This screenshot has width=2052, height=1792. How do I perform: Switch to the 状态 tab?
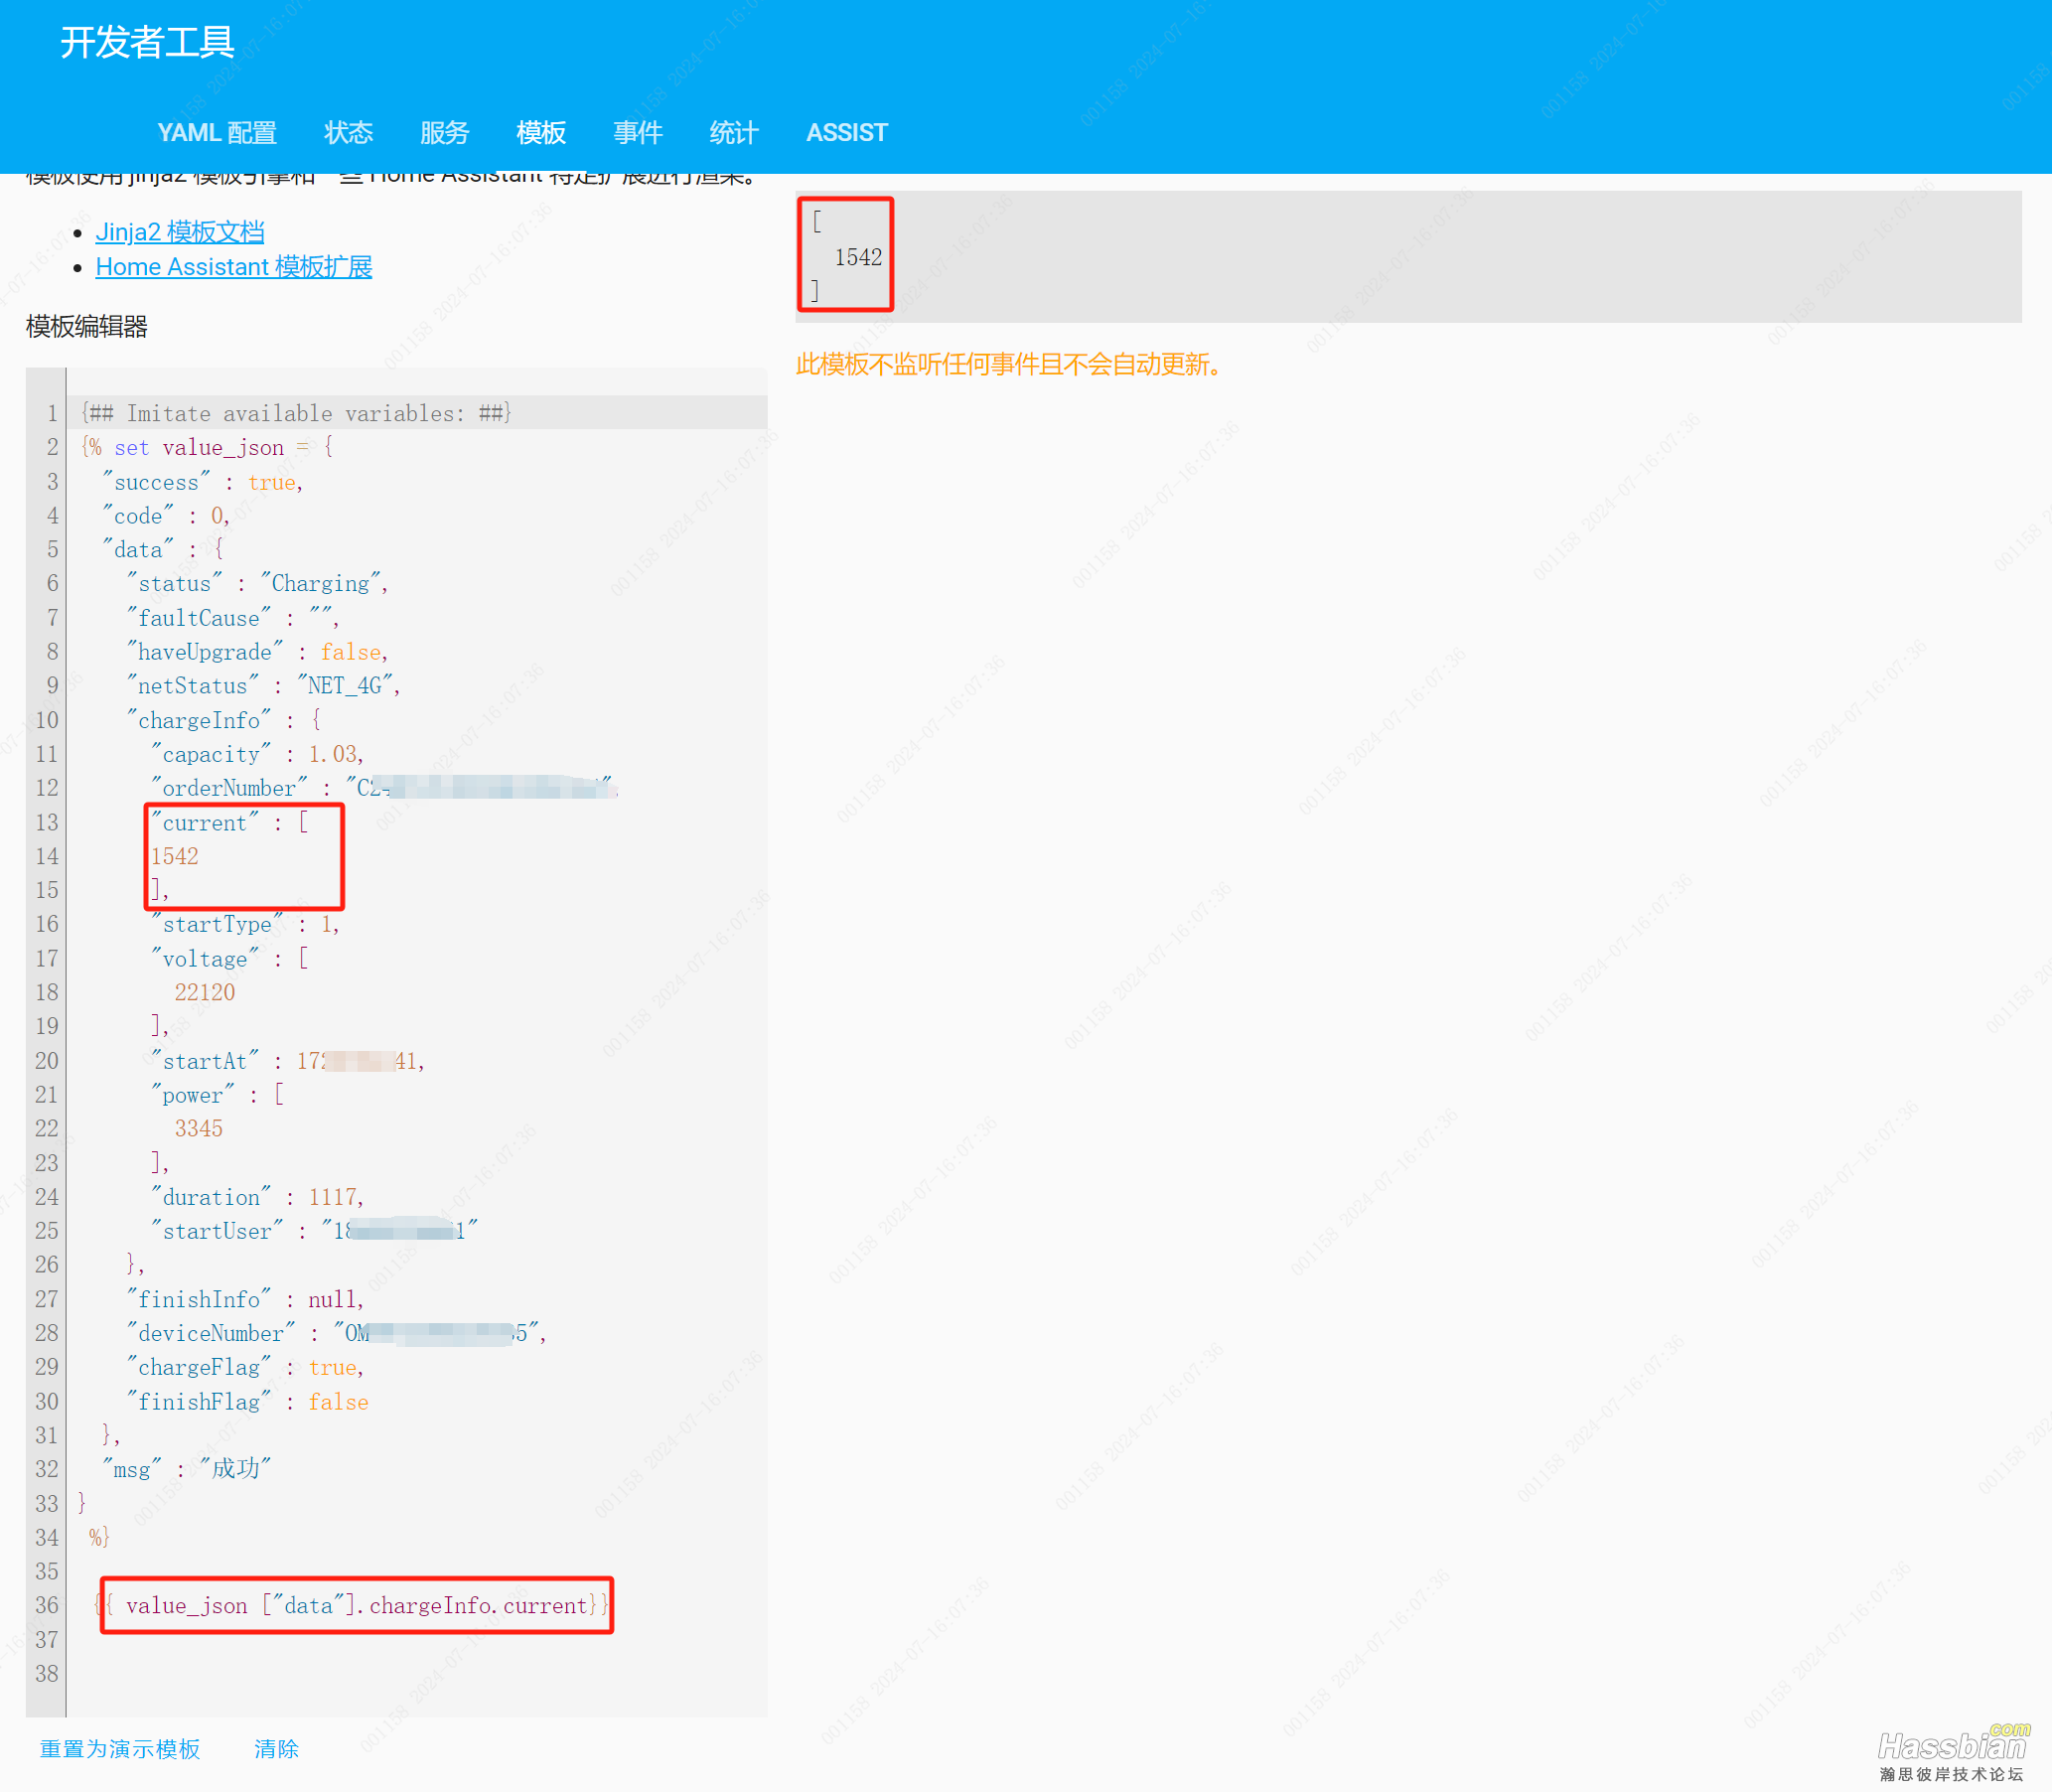tap(348, 132)
